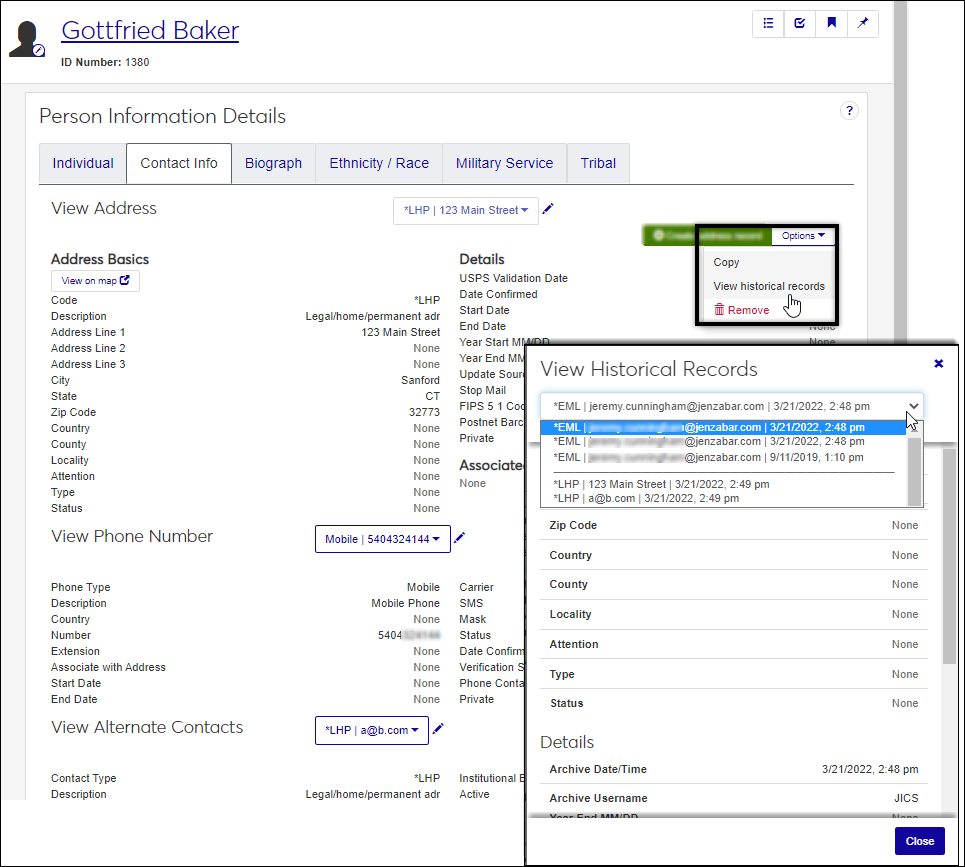965x867 pixels.
Task: Click the checklist icon in top toolbar
Action: [800, 24]
